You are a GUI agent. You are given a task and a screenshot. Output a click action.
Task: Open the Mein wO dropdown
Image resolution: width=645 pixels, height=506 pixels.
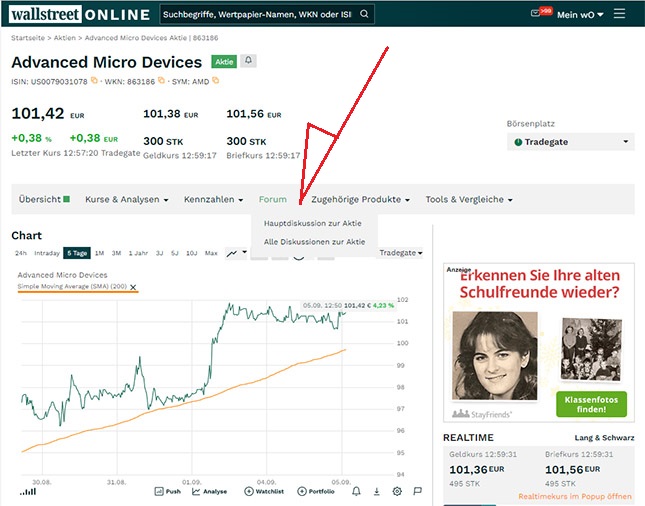click(580, 15)
